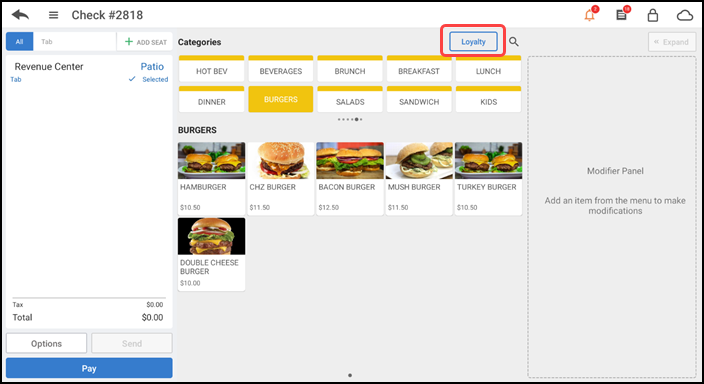Click the Expand button
The image size is (704, 384).
672,42
